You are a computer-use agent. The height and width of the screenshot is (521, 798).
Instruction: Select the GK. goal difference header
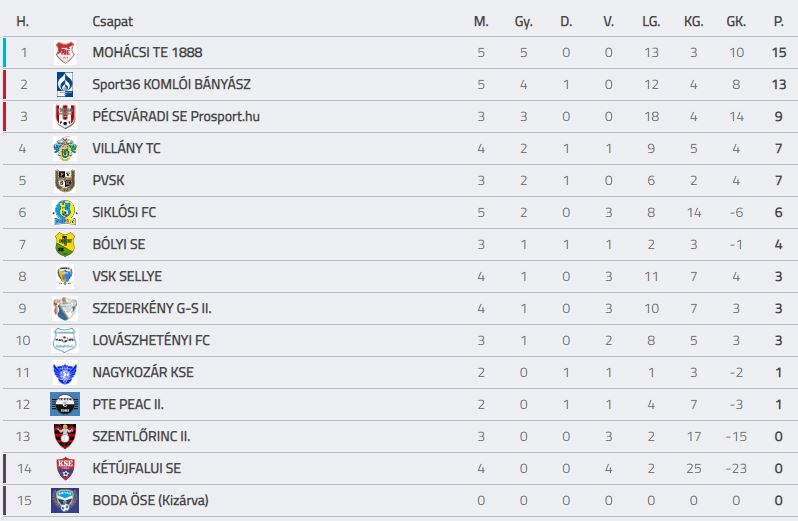pos(736,22)
